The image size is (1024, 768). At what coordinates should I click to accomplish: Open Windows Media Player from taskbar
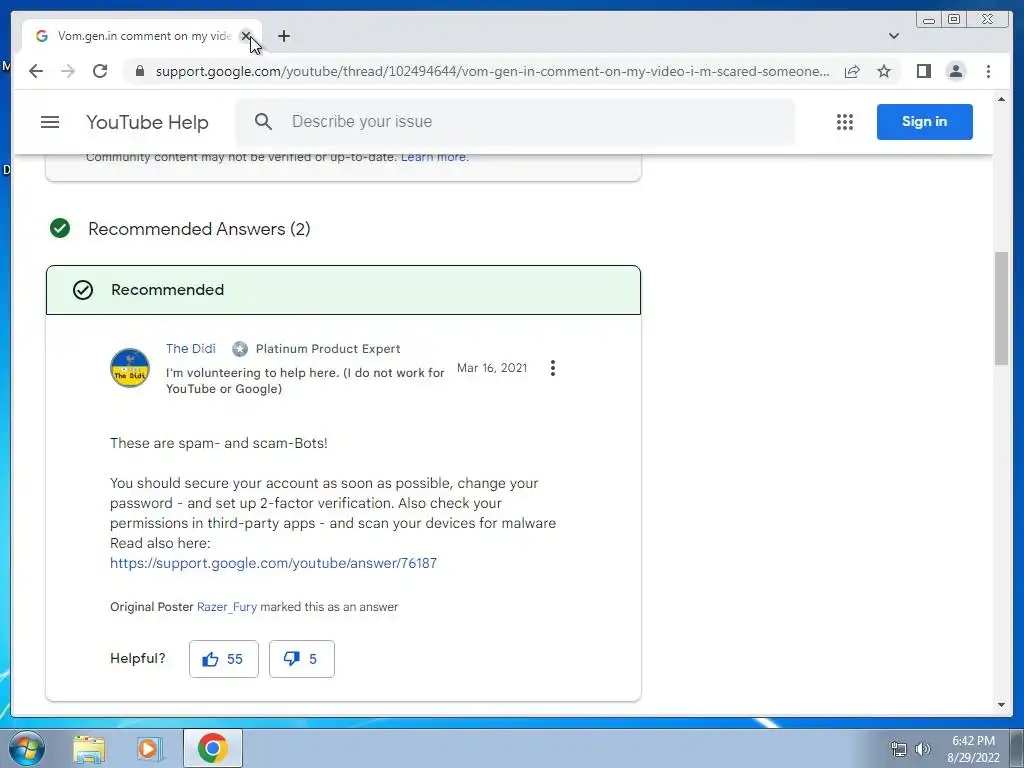click(150, 748)
